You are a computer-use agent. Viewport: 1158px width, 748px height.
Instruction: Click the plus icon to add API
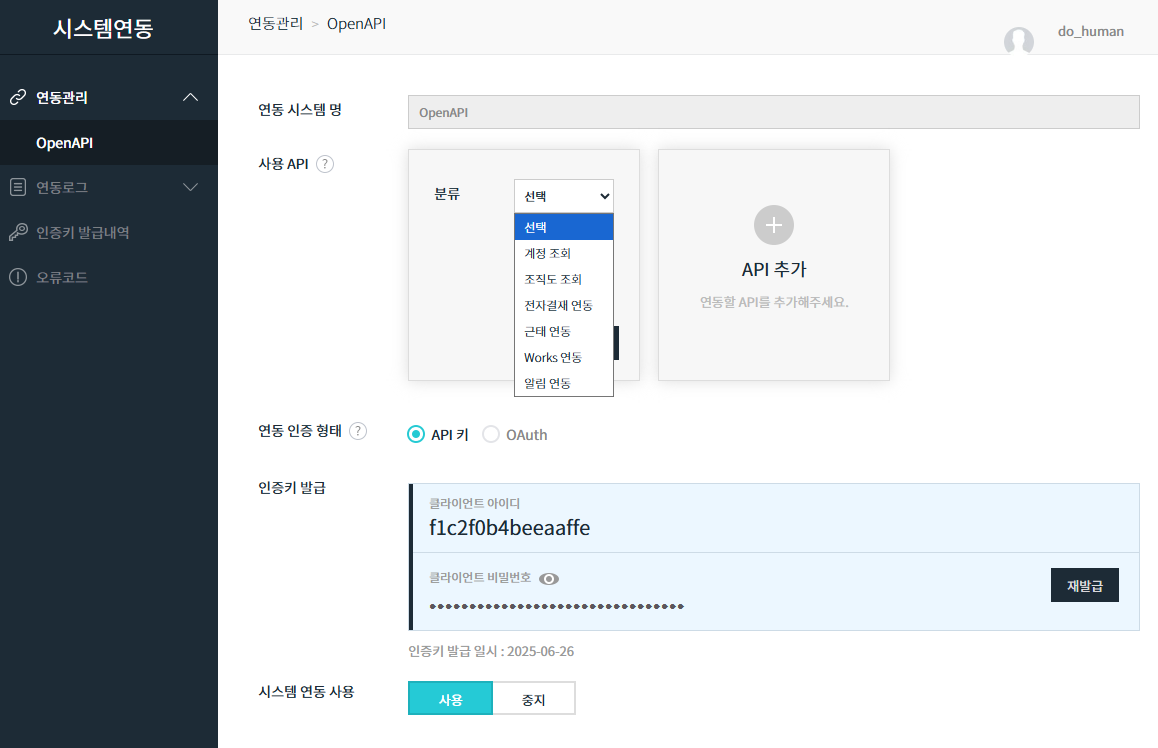[x=773, y=225]
